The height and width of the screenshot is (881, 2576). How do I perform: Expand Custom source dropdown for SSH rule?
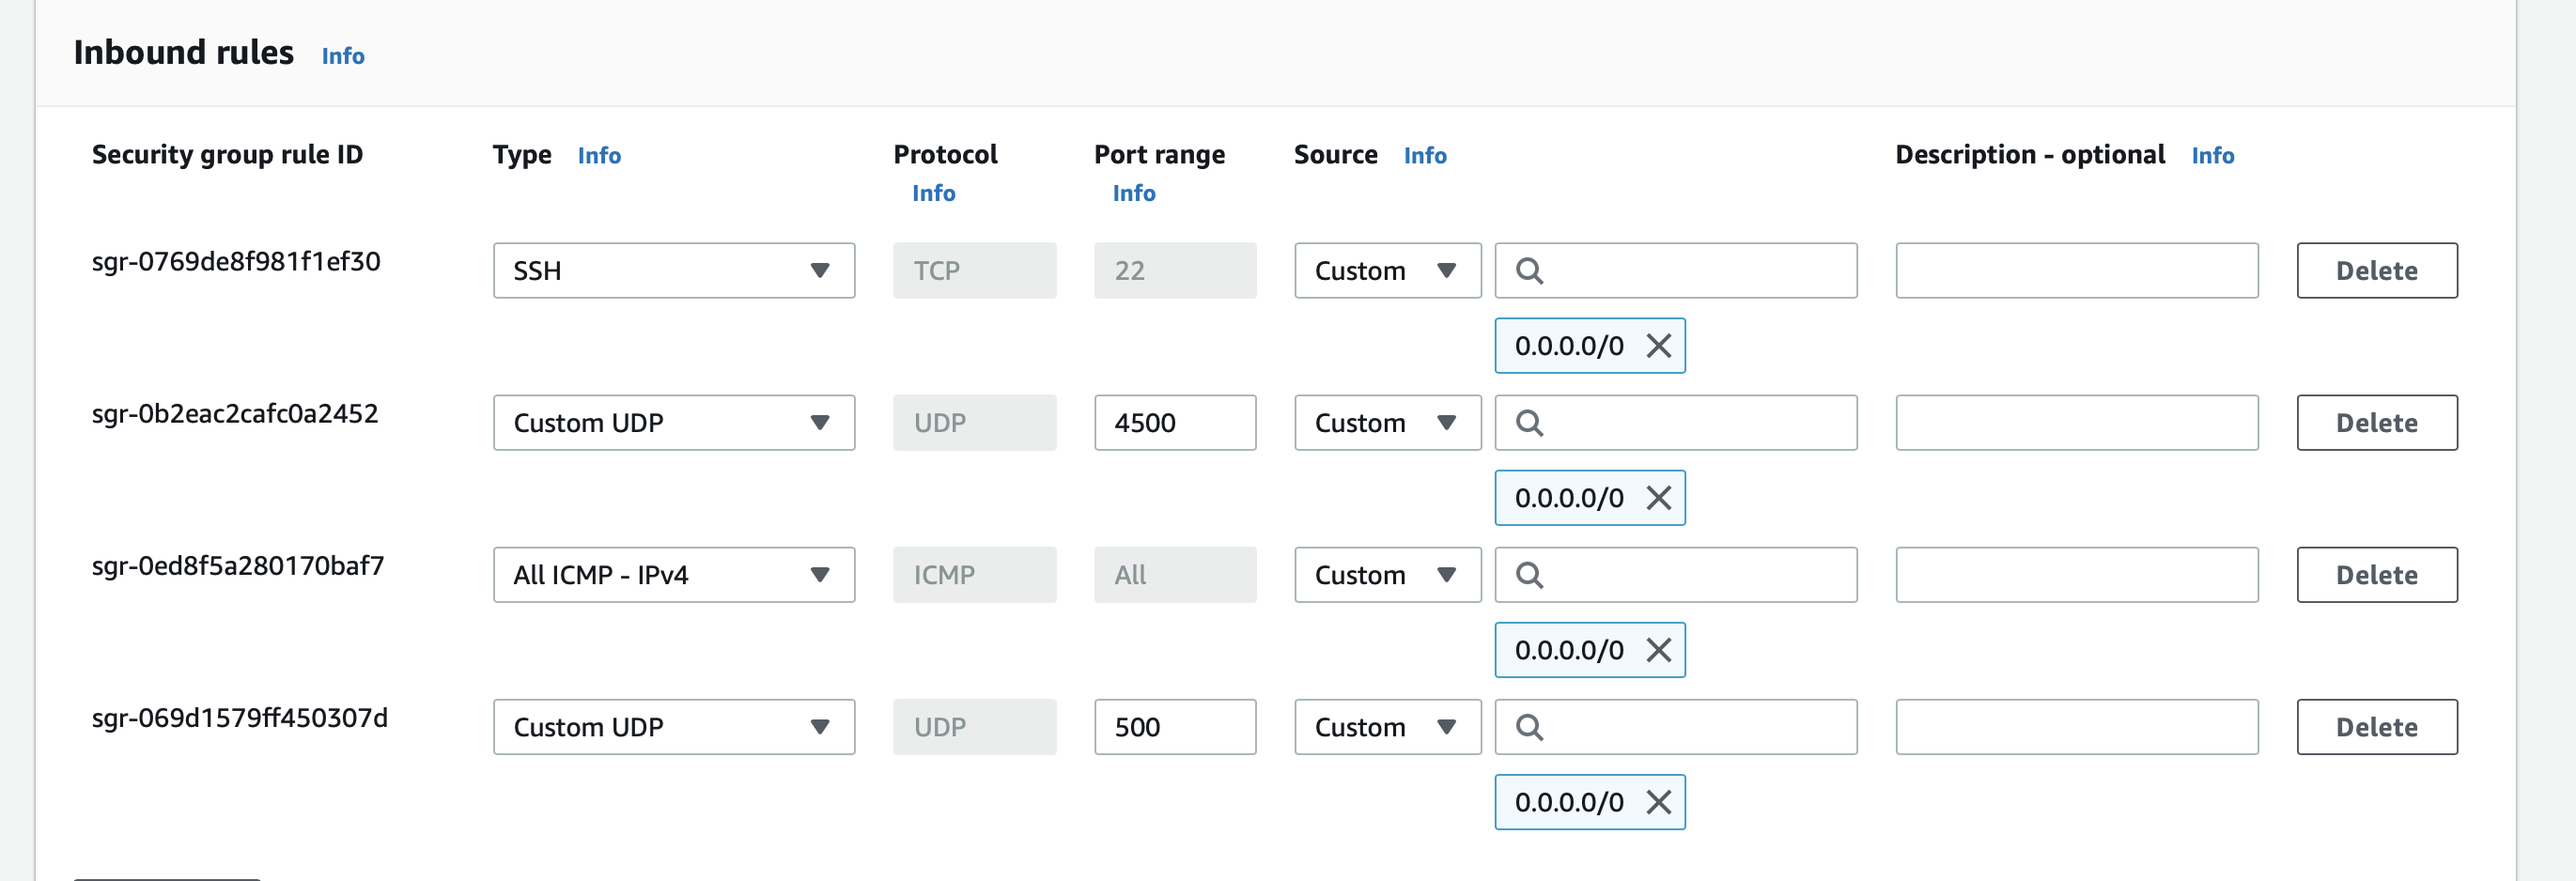click(x=1386, y=271)
